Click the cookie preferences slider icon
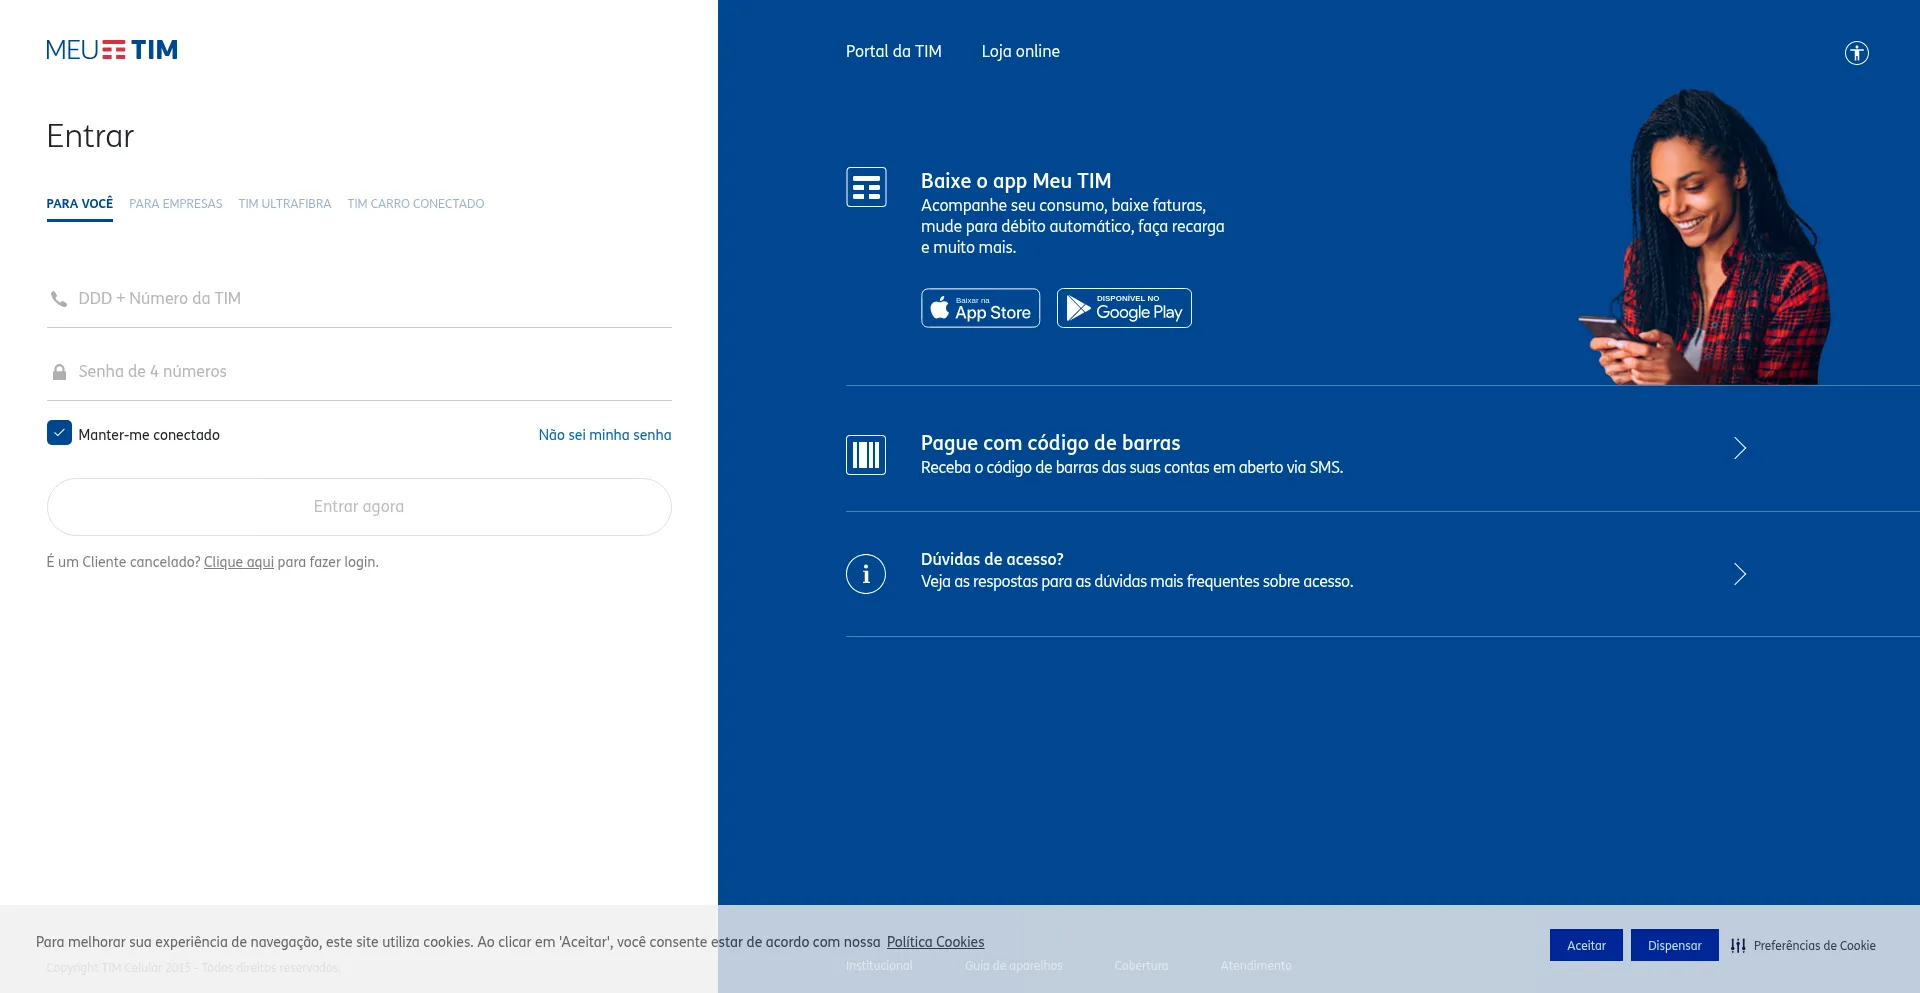Screen dimensions: 1920x993 point(1738,946)
